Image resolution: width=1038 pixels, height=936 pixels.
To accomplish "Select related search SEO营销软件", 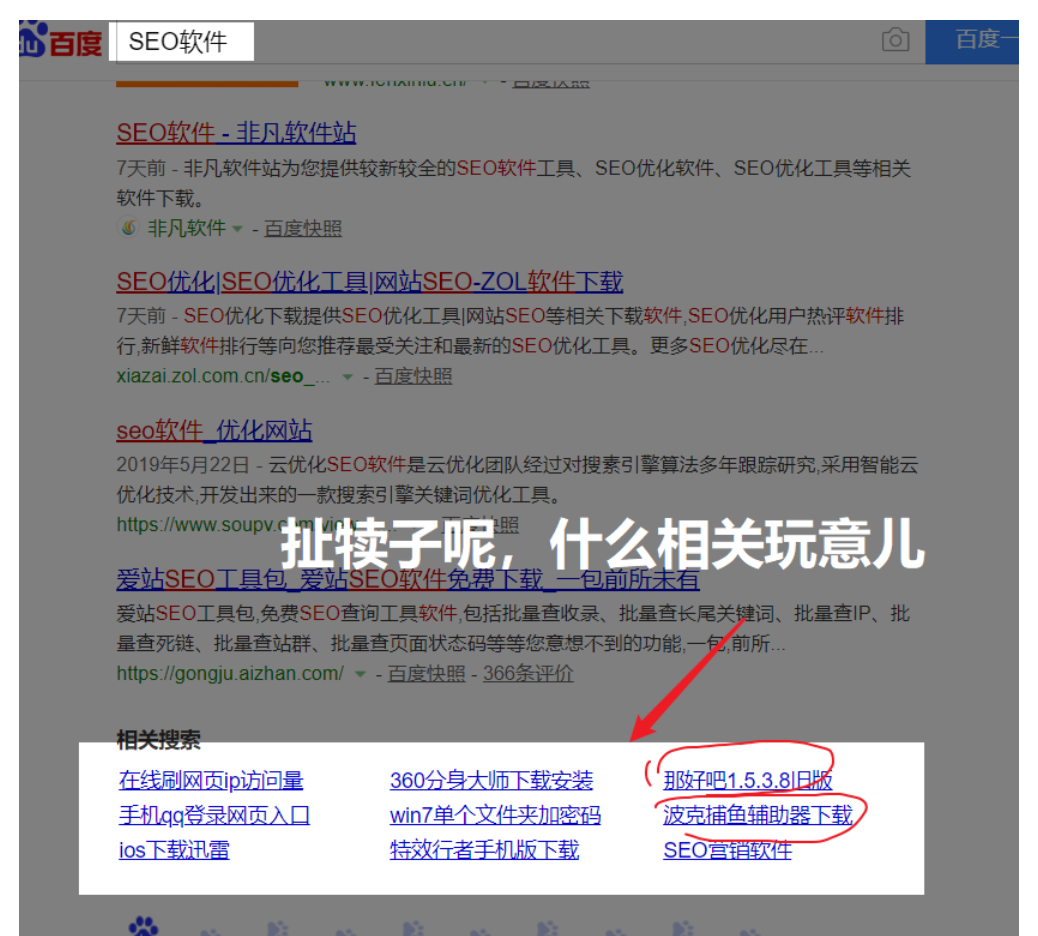I will [728, 849].
